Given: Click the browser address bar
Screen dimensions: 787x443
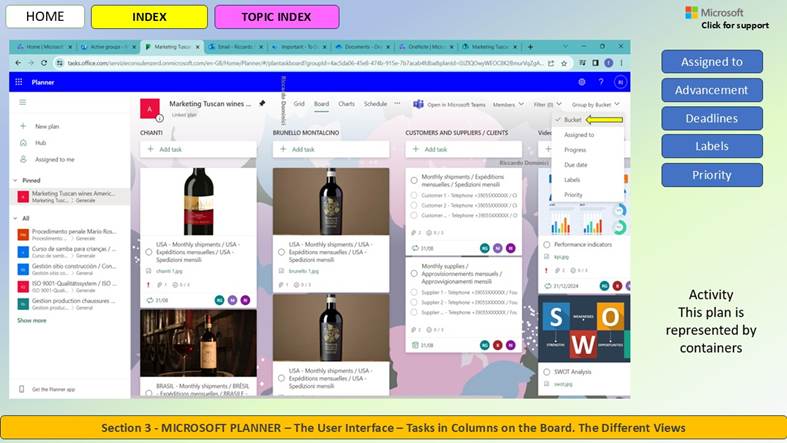Looking at the screenshot, I should coord(304,63).
